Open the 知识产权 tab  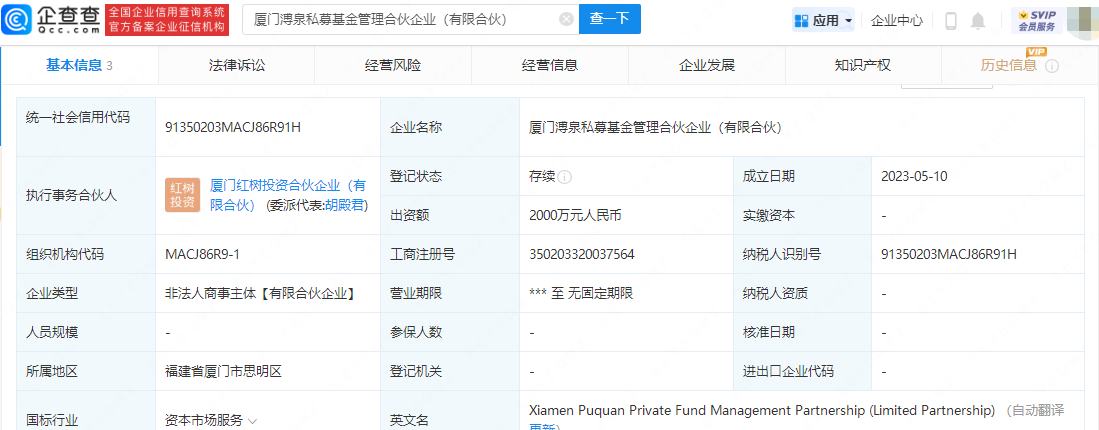863,66
